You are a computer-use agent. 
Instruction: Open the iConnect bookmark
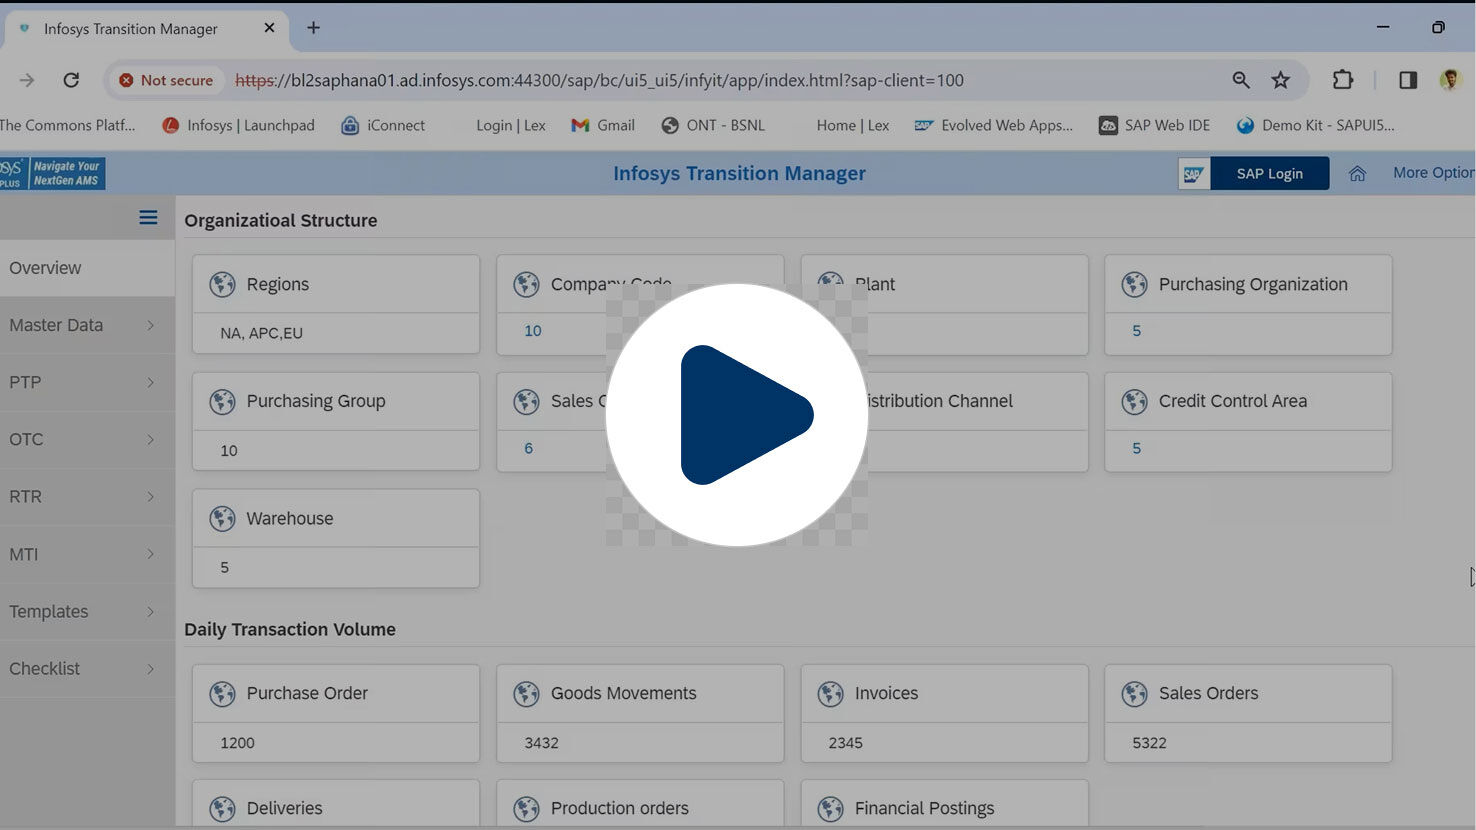(x=383, y=125)
